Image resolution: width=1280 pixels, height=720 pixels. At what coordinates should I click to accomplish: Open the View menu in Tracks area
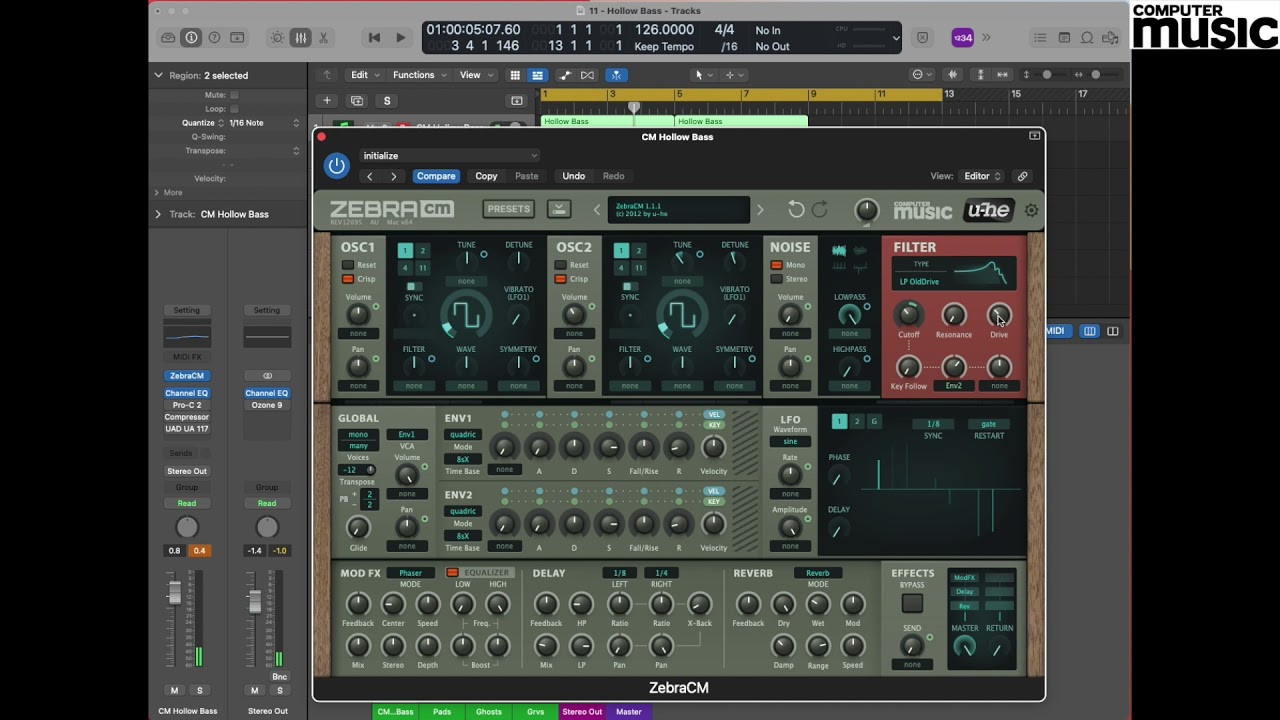[x=474, y=75]
